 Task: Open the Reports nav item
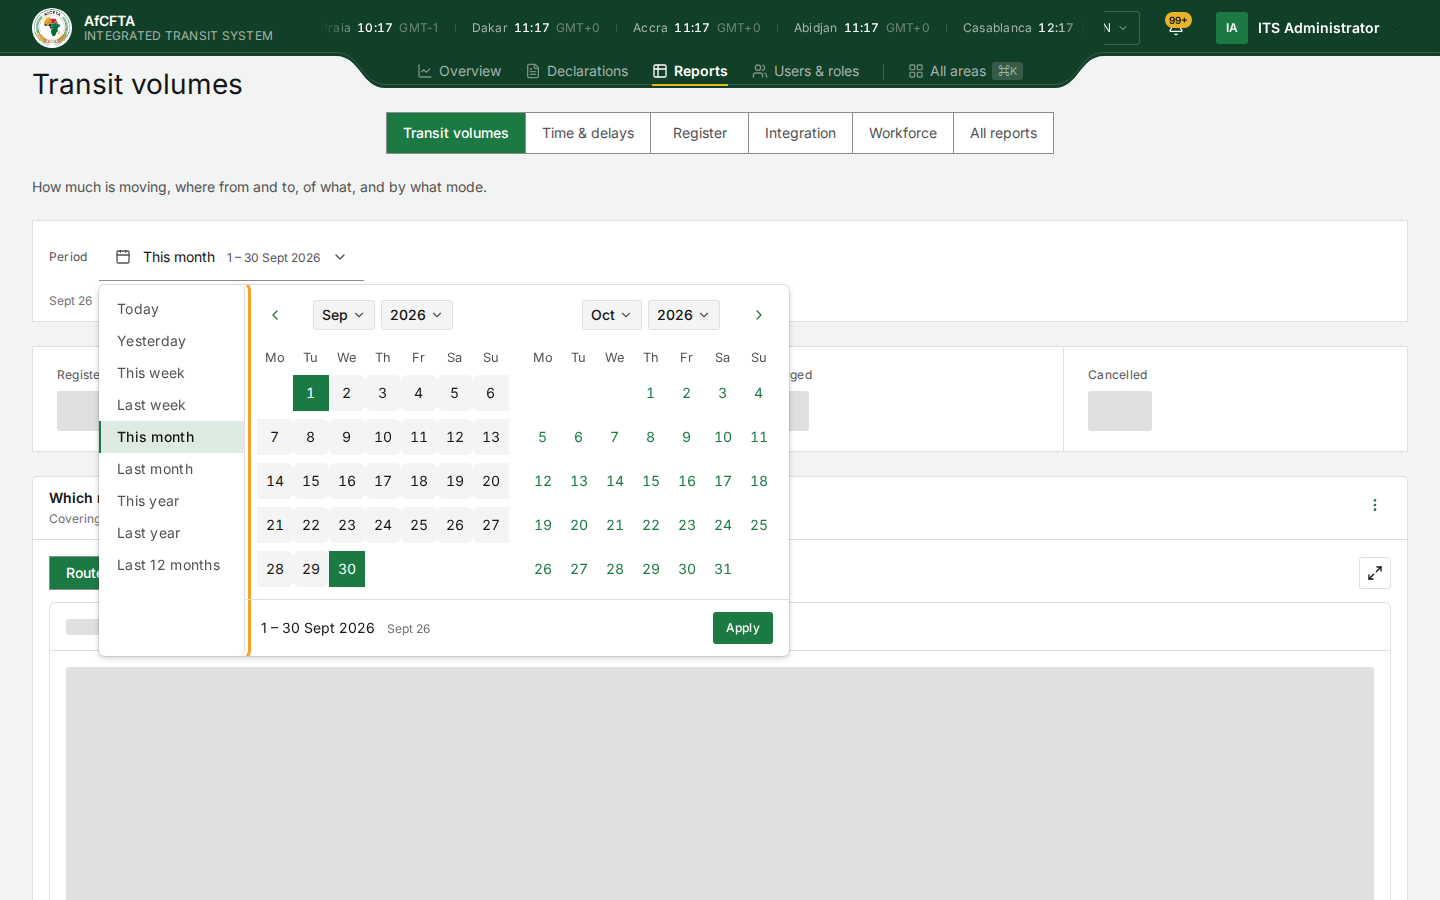point(690,71)
